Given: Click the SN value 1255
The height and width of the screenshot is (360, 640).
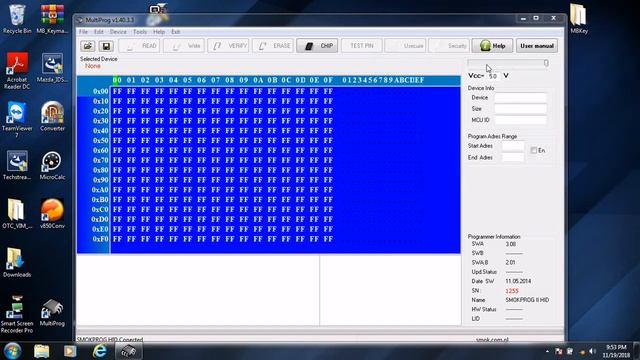Looking at the screenshot, I should [512, 291].
